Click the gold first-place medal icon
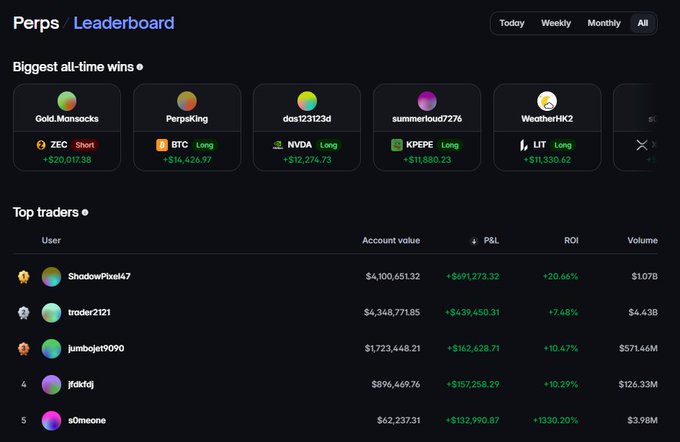 23,276
